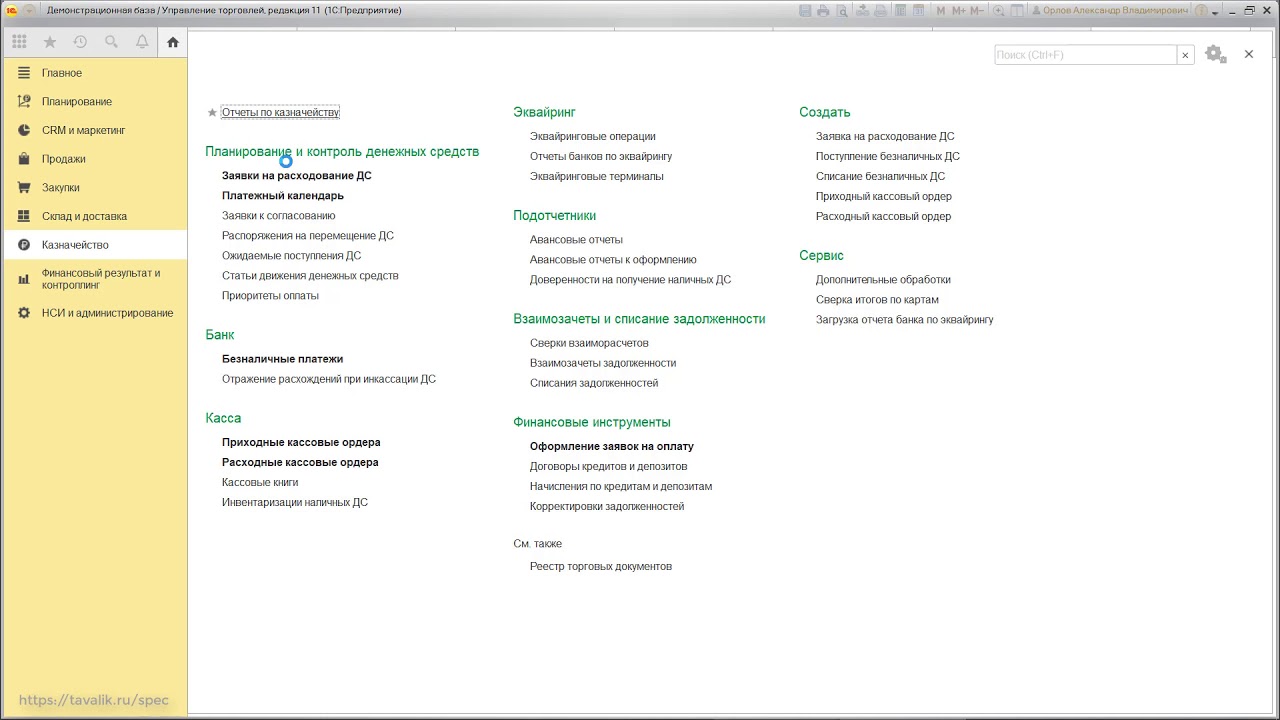The width and height of the screenshot is (1280, 720).
Task: Click the M+ memory button
Action: coord(959,10)
